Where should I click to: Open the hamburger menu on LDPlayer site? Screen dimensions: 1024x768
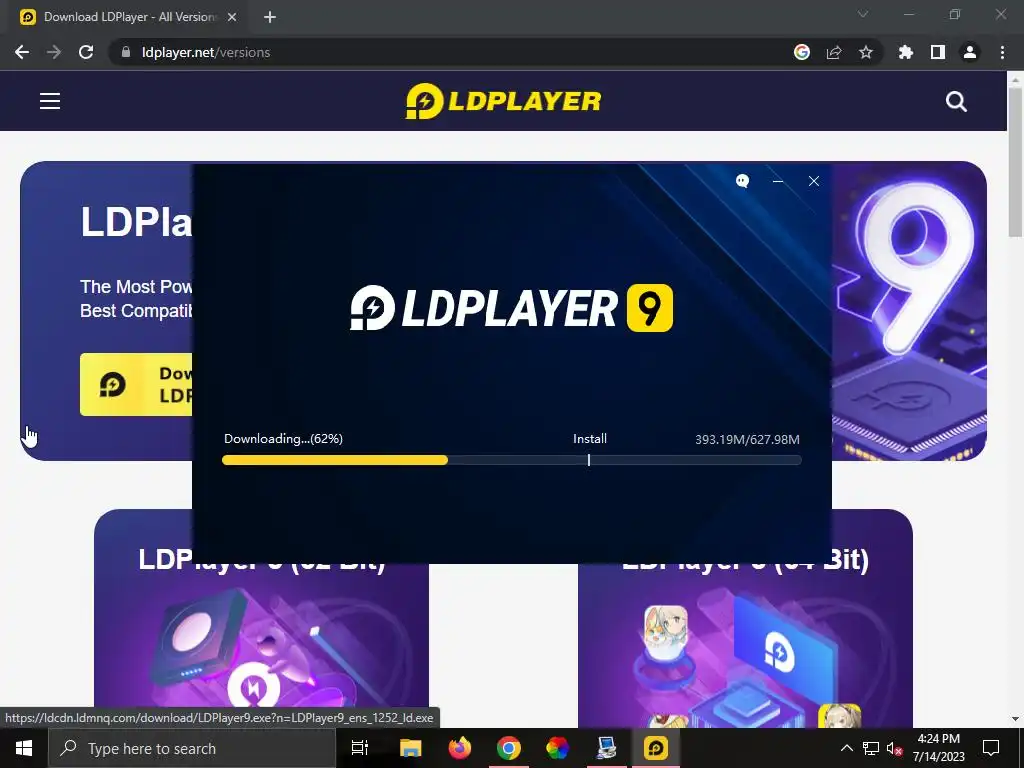pyautogui.click(x=50, y=101)
